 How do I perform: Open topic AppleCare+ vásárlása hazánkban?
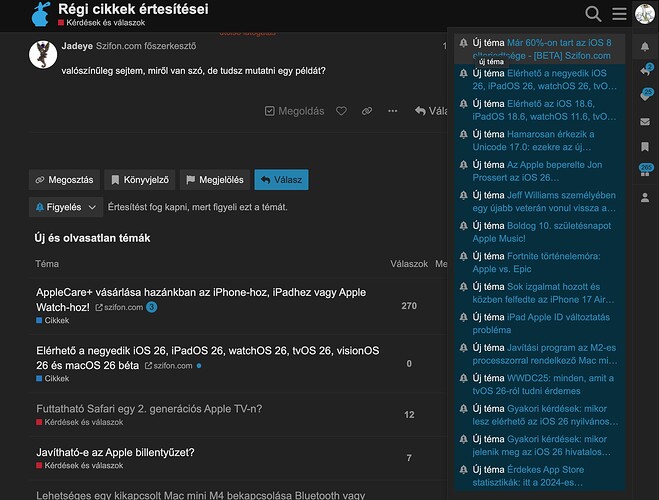click(201, 300)
